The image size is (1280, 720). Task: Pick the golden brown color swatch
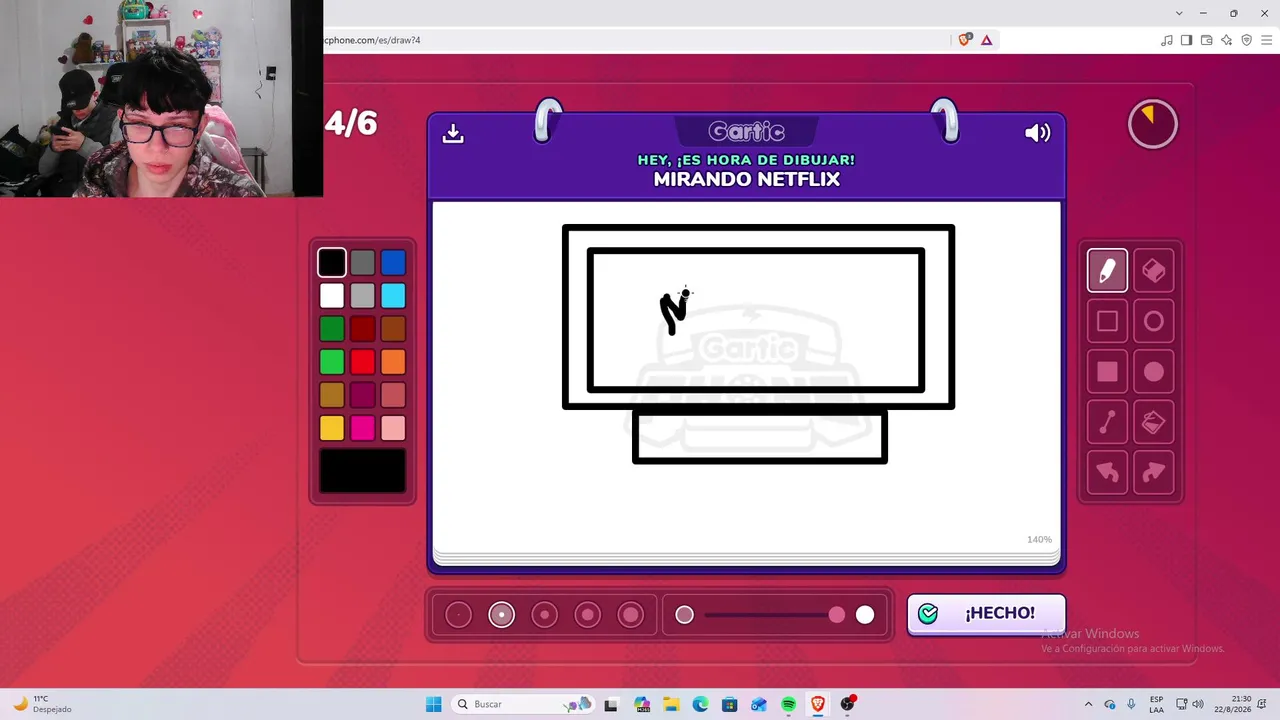[x=332, y=395]
